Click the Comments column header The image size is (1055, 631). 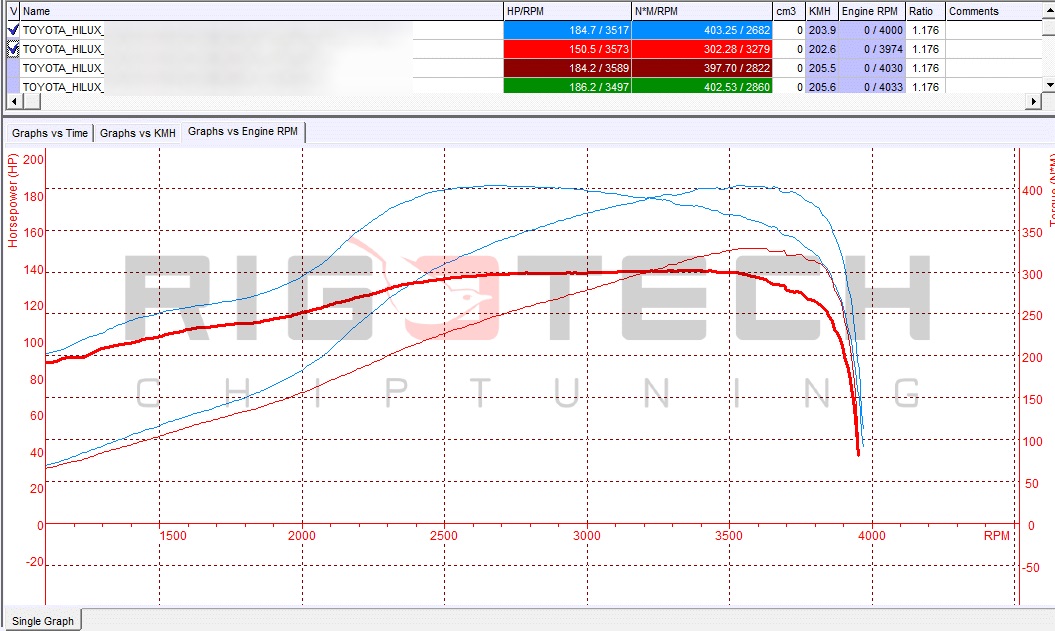994,11
